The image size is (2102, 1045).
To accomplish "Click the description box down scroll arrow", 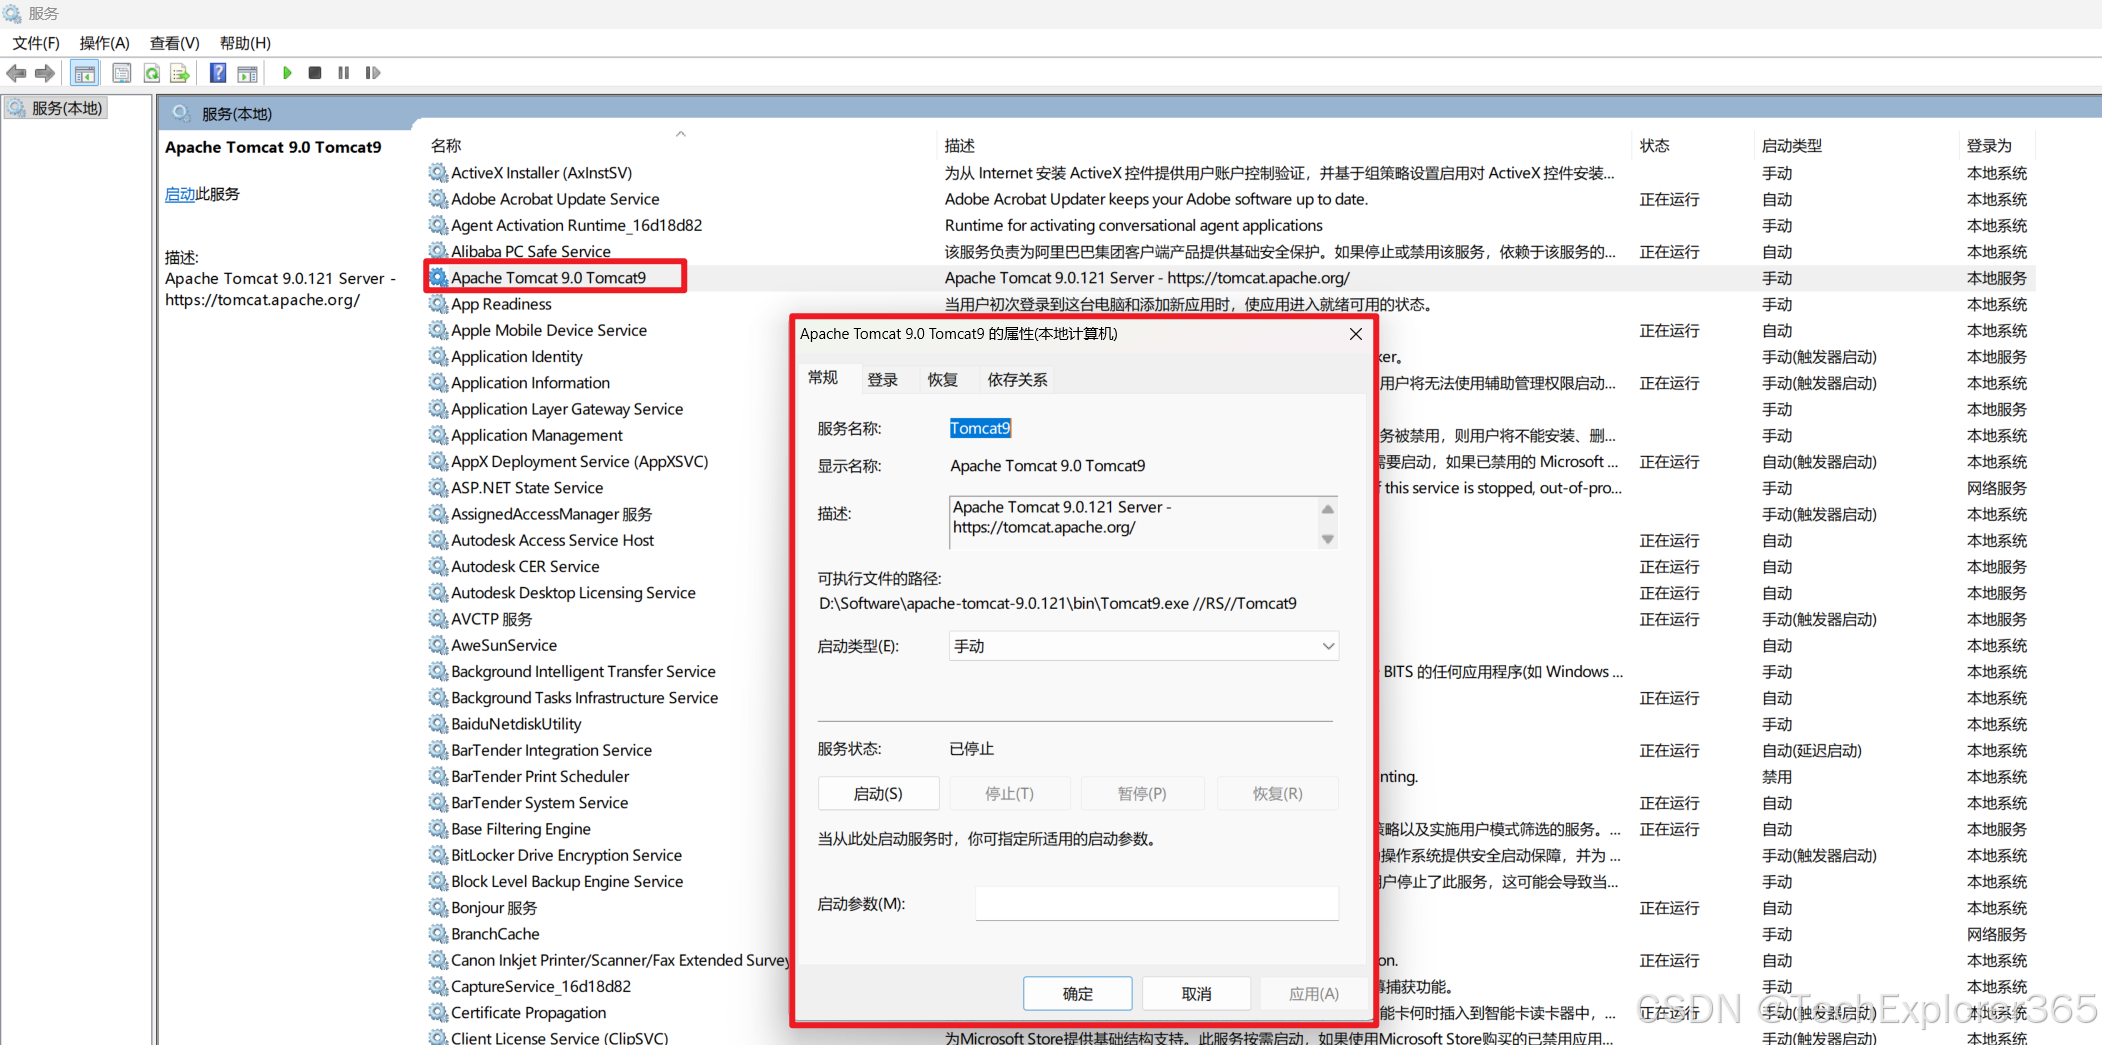I will (x=1328, y=539).
